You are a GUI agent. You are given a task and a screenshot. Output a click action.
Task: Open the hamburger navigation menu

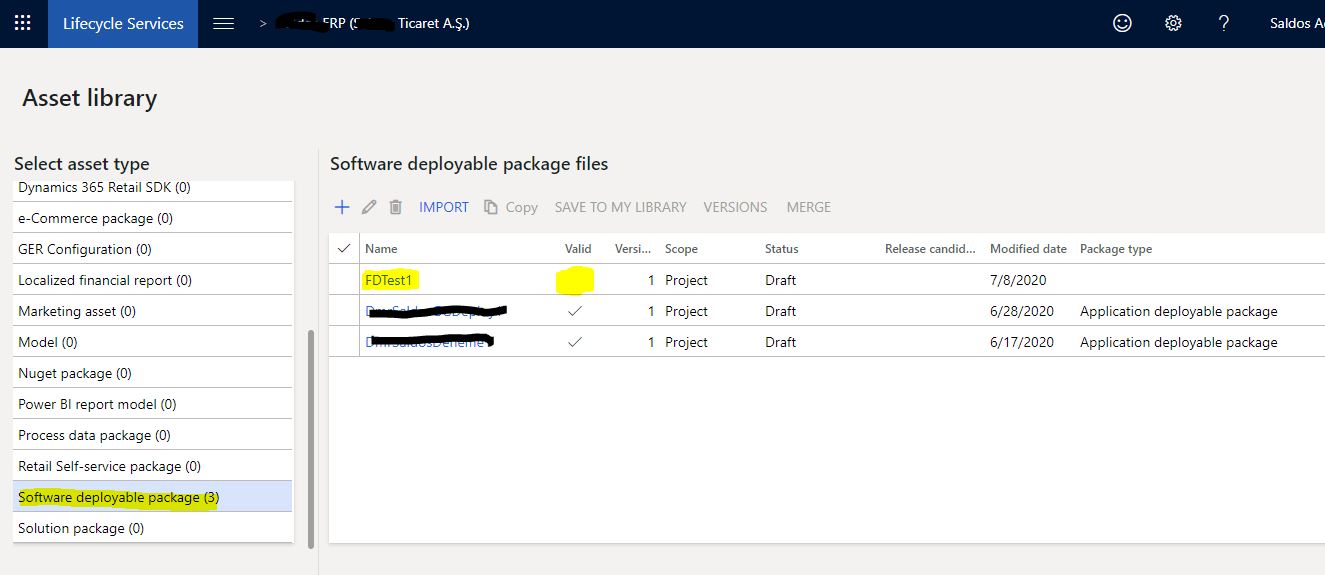[x=224, y=24]
